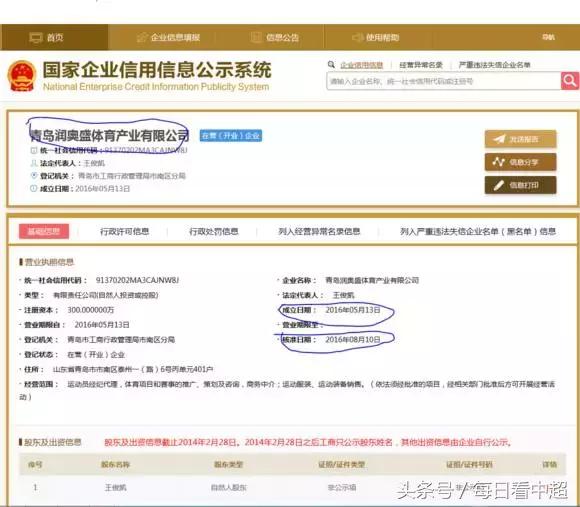The width and height of the screenshot is (580, 507).
Task: Switch to the 行政许可信息 tab
Action: pos(125,231)
